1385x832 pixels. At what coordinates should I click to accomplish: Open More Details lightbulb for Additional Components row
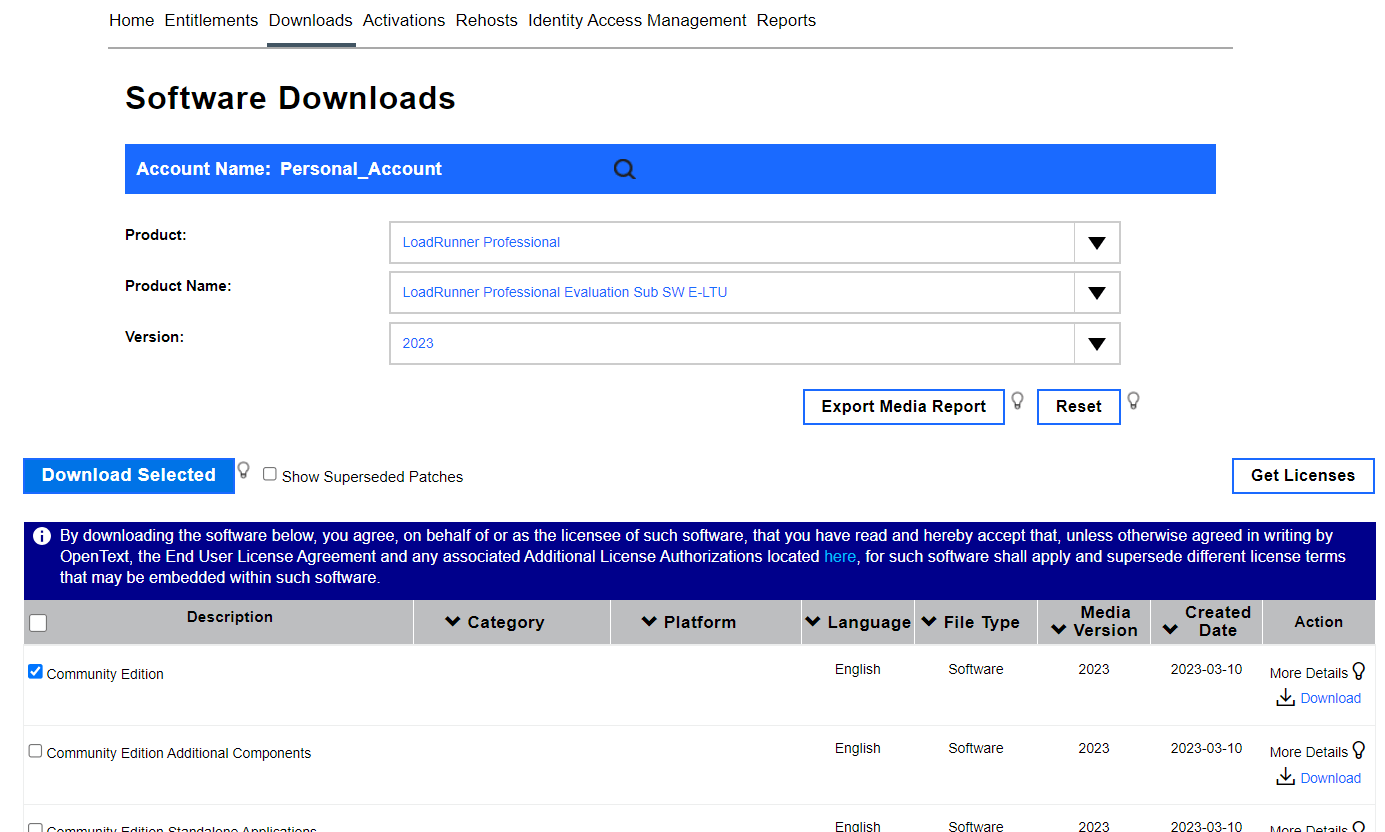tap(1358, 750)
